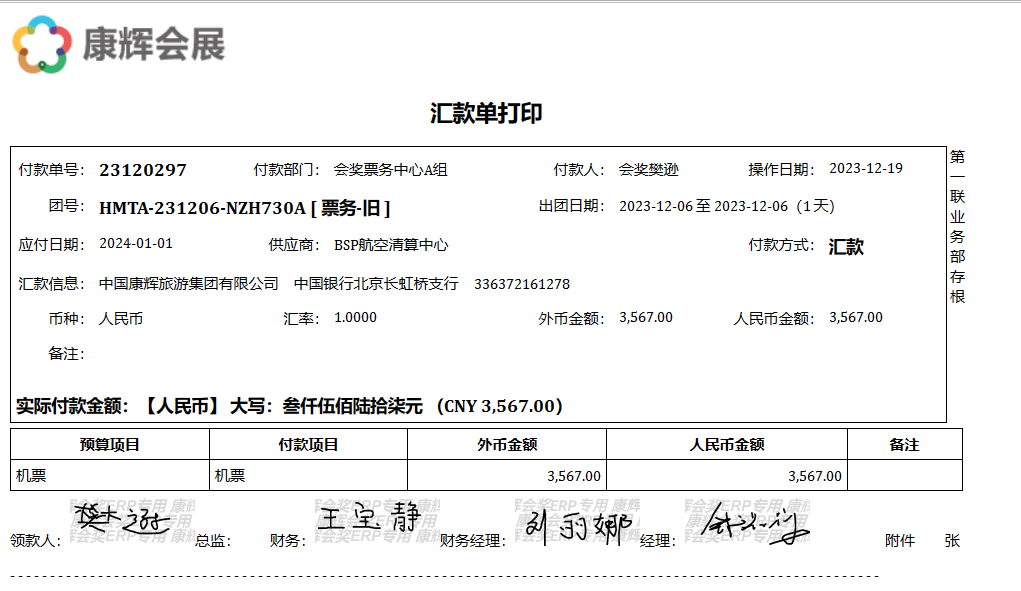Click the 备注 table column header
1021x591 pixels.
click(904, 445)
